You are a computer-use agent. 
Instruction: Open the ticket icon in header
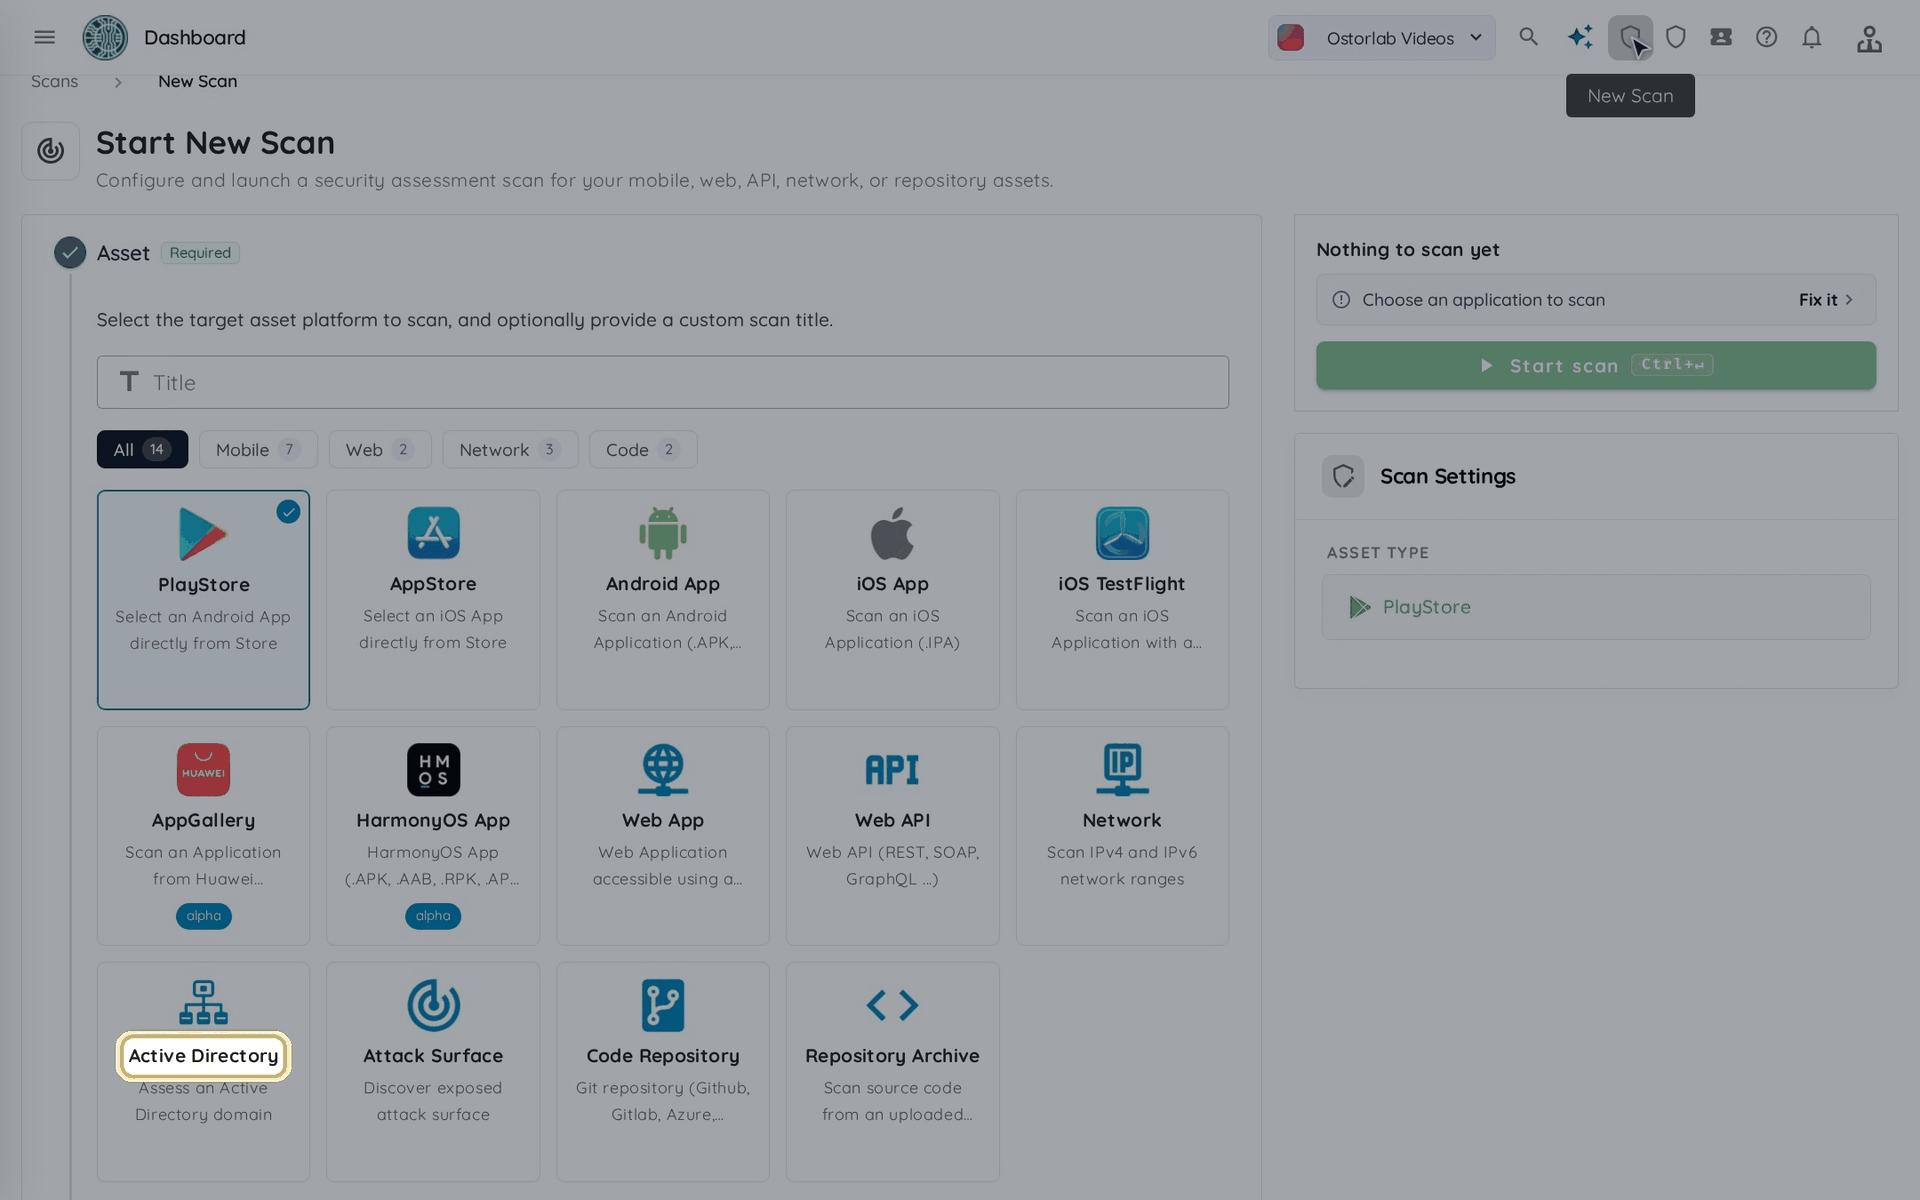coord(1721,37)
